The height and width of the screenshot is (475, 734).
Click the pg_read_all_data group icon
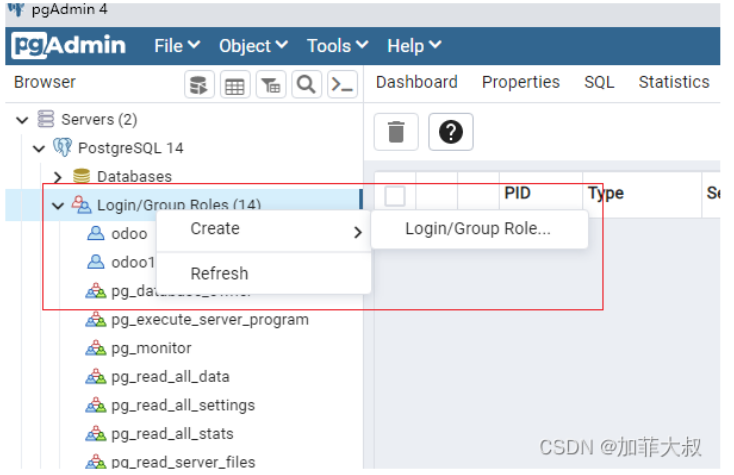tap(96, 376)
